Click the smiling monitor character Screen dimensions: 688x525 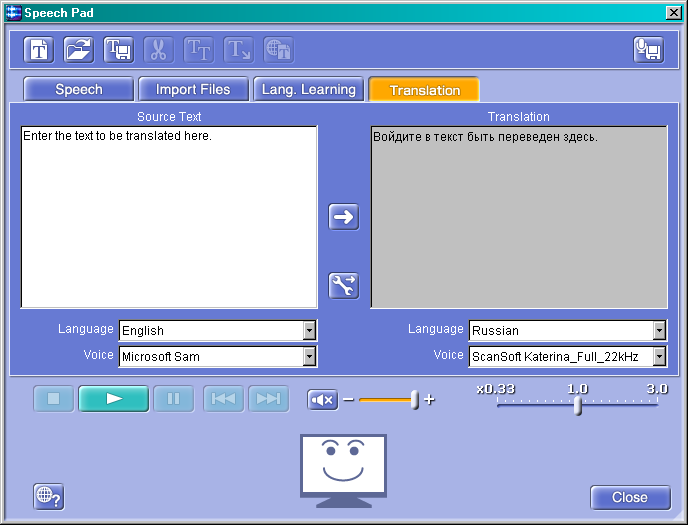(344, 468)
